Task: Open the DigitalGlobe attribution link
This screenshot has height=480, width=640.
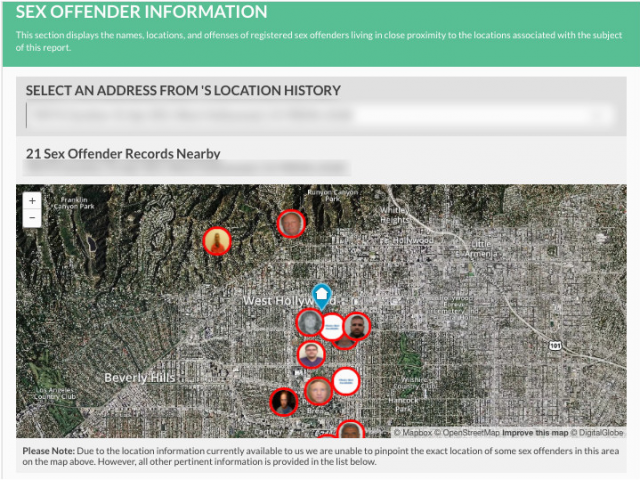Action: (x=599, y=433)
